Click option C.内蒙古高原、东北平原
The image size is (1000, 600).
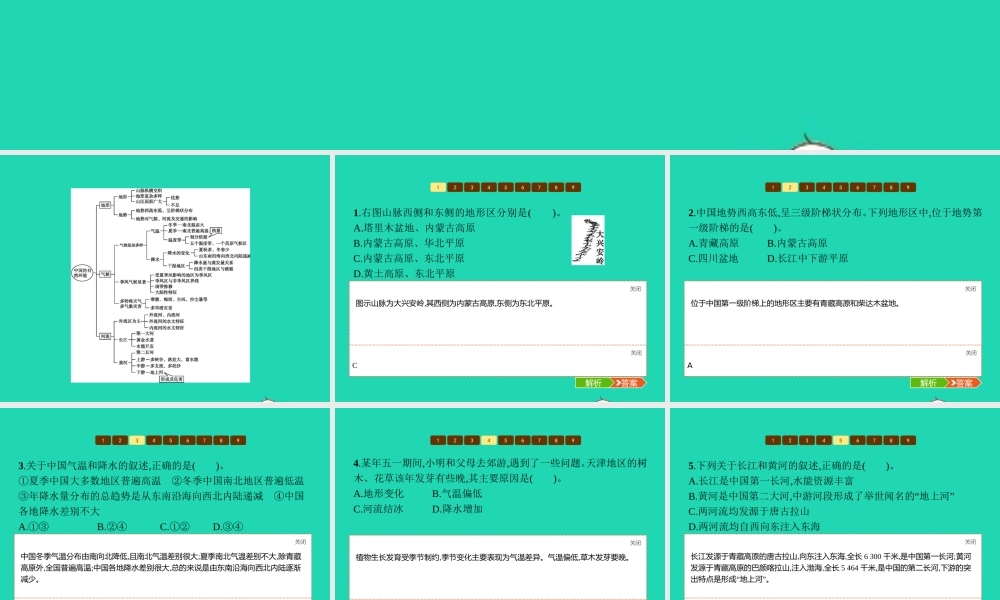click(409, 258)
